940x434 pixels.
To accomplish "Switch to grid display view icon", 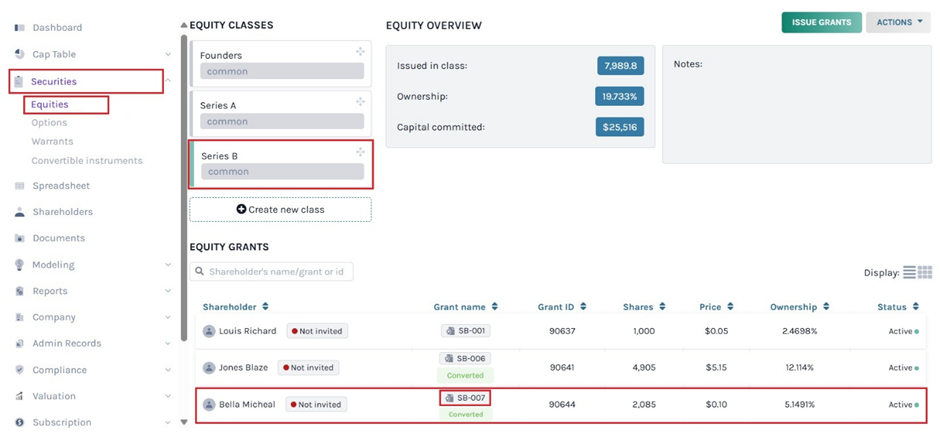I will coord(925,272).
